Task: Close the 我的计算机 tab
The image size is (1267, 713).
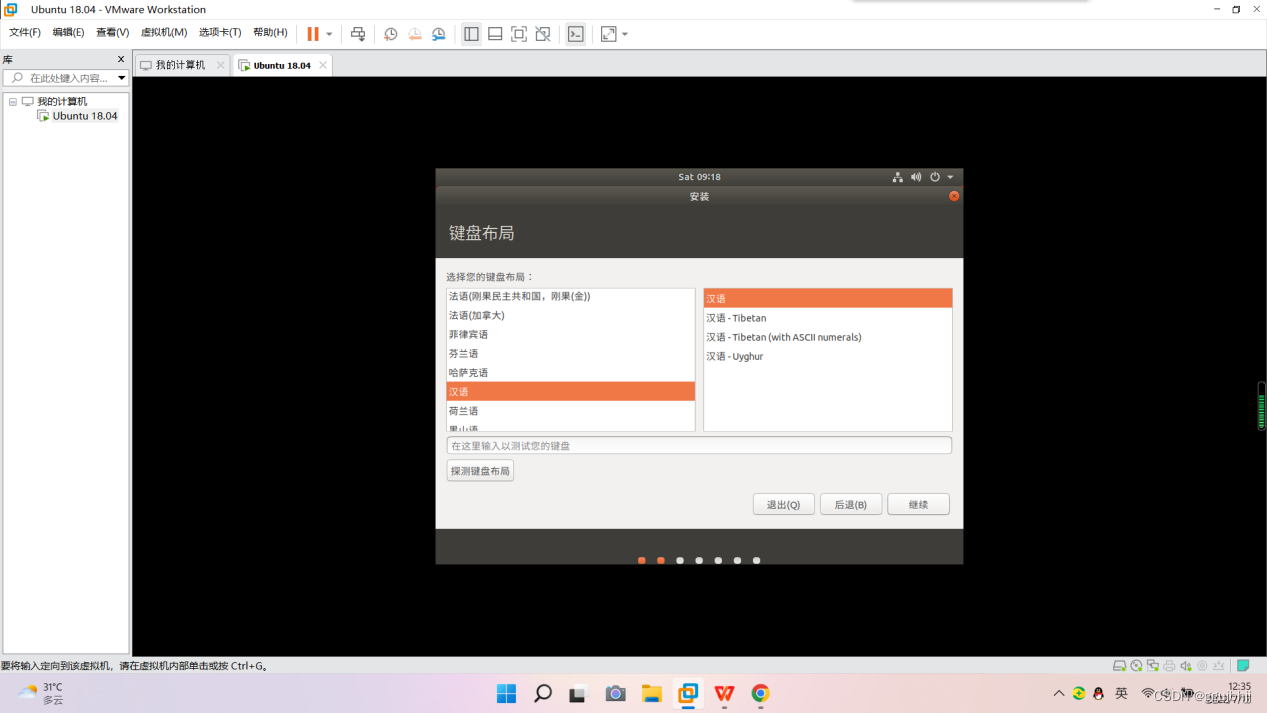Action: coord(221,65)
